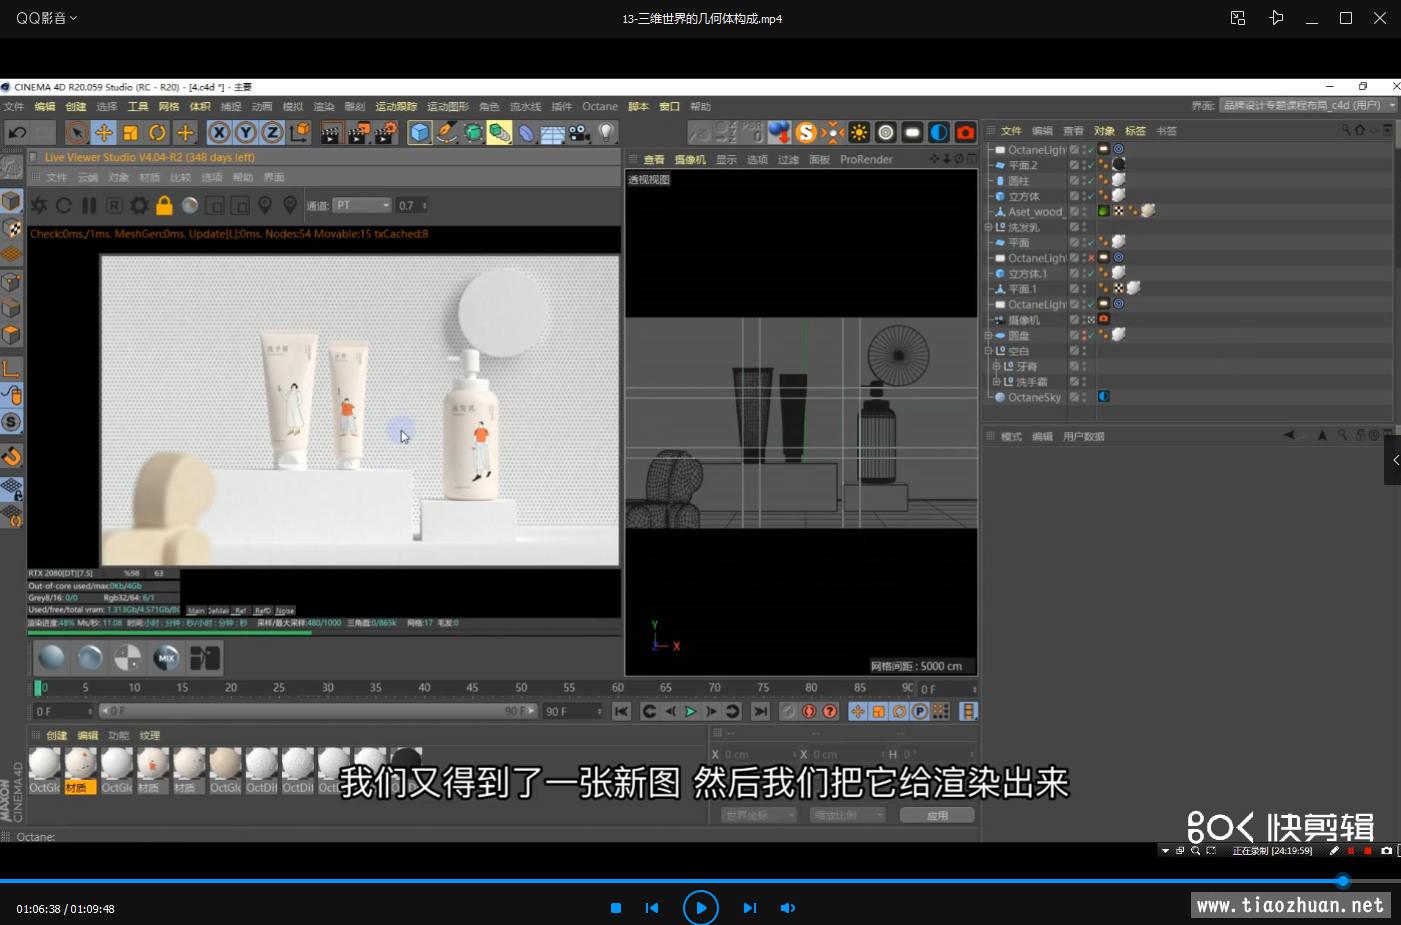
Task: Toggle the 立方体 object enable checkmark
Action: (x=1090, y=196)
